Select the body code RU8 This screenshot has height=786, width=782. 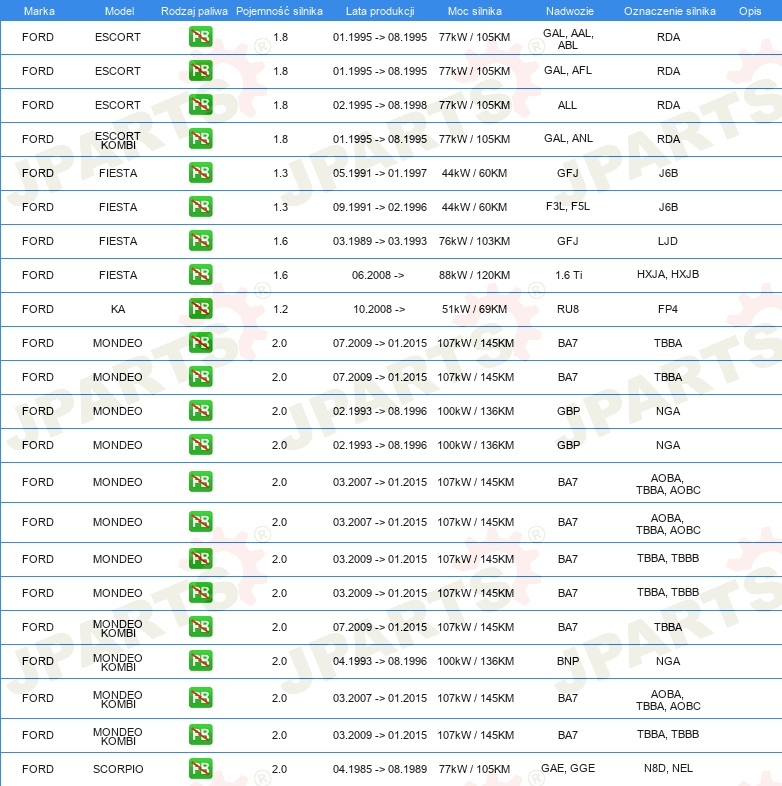point(568,309)
